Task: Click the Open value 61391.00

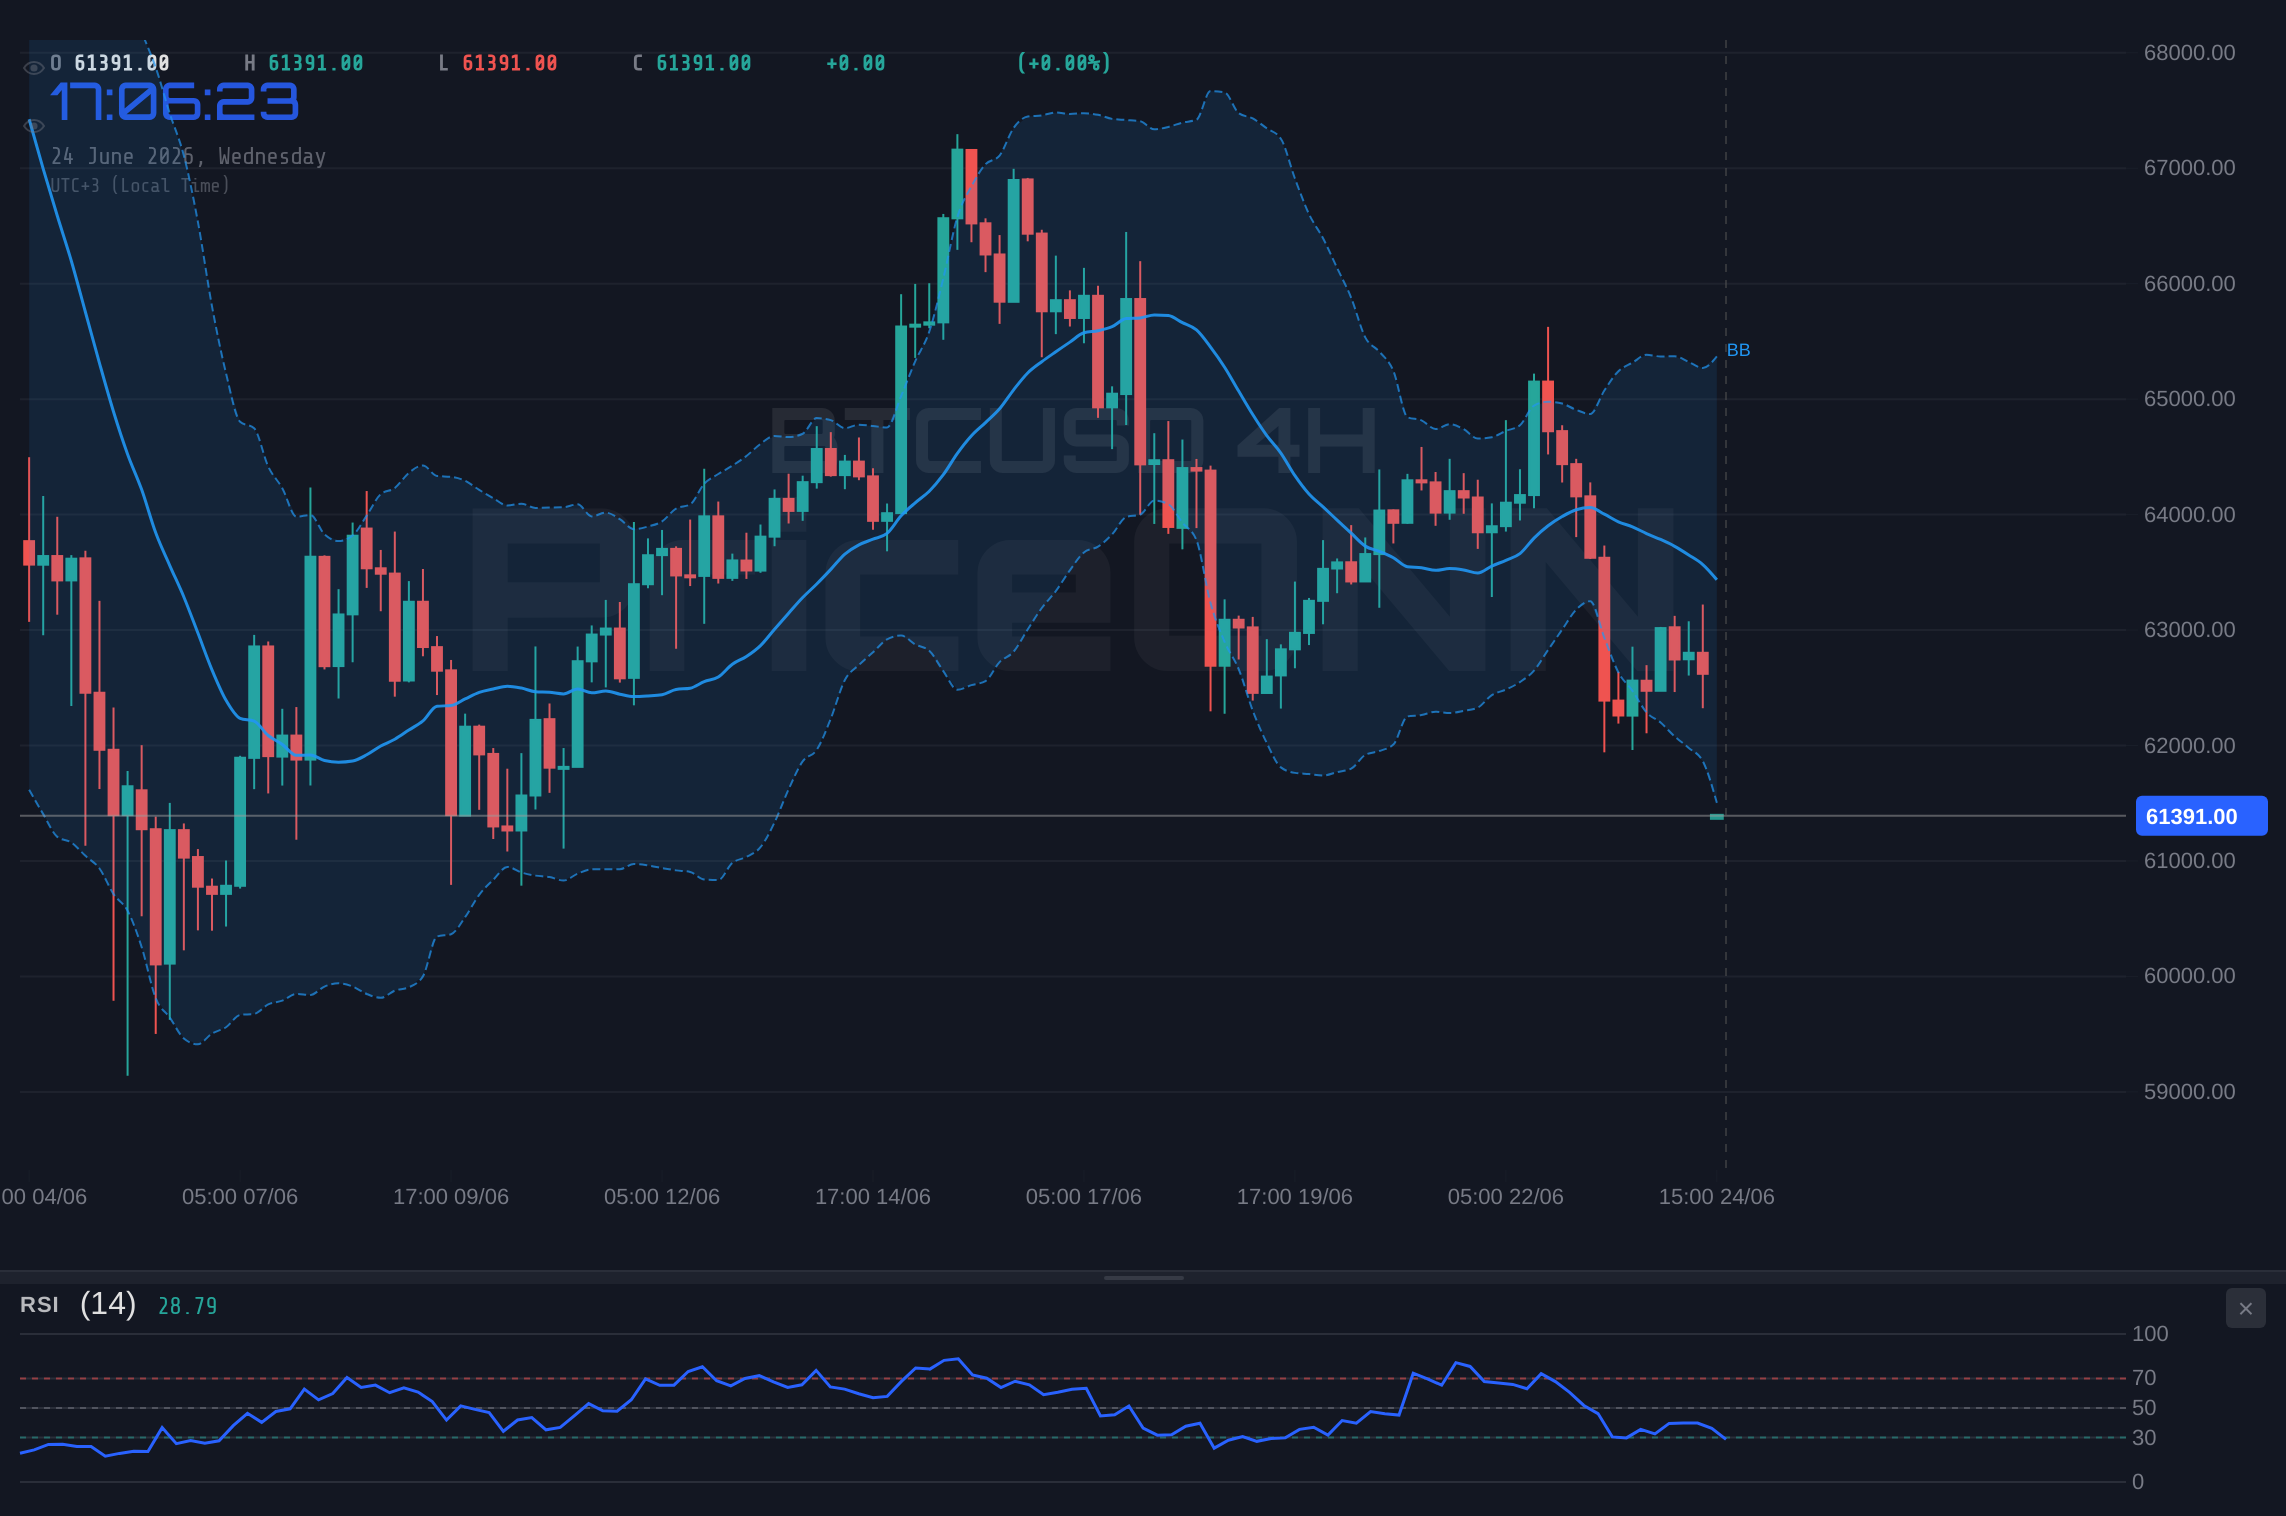Action: (x=122, y=63)
